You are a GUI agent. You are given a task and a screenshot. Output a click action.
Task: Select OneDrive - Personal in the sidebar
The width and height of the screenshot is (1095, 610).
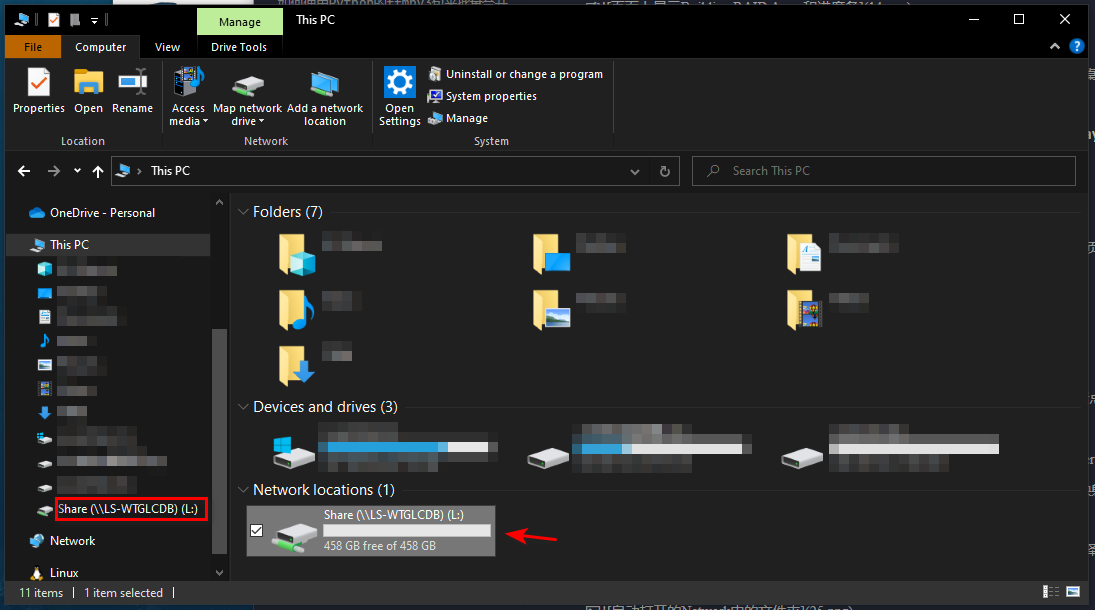(102, 213)
